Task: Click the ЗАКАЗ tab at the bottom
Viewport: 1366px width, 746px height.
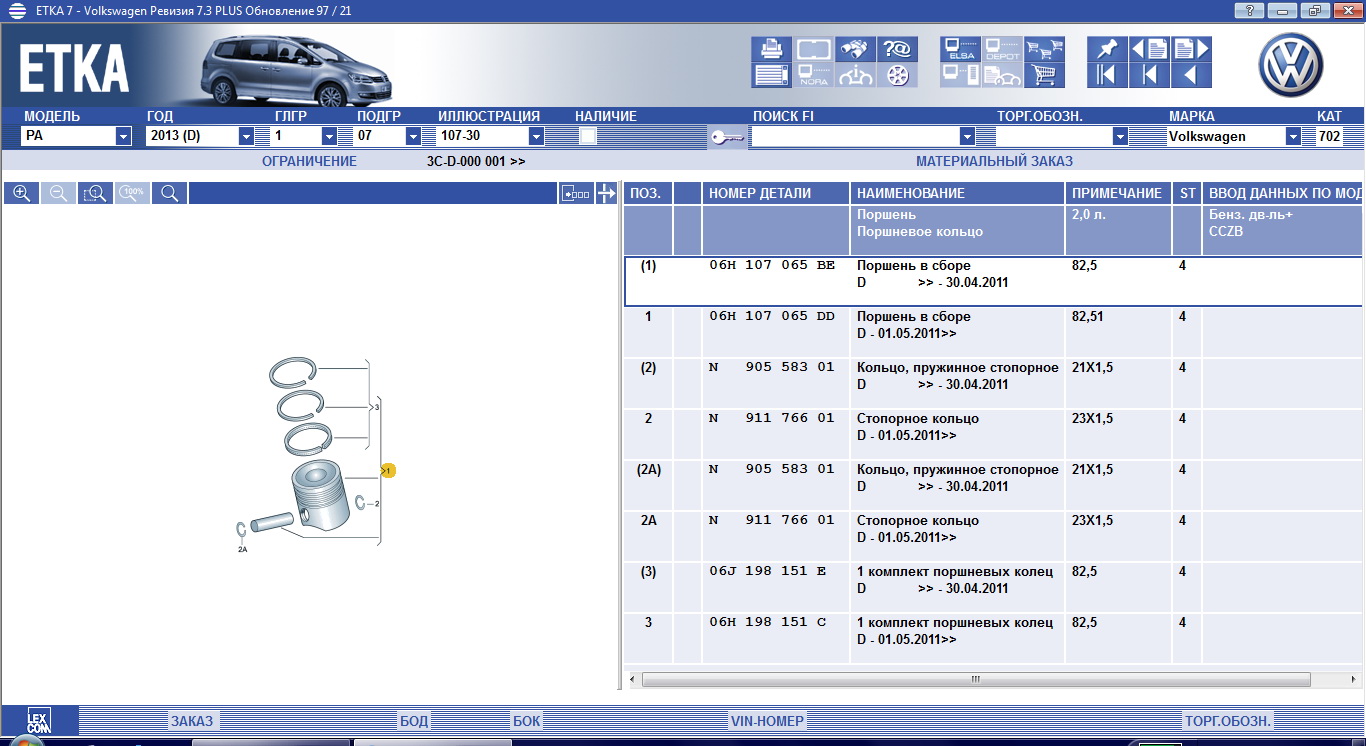Action: [x=192, y=721]
